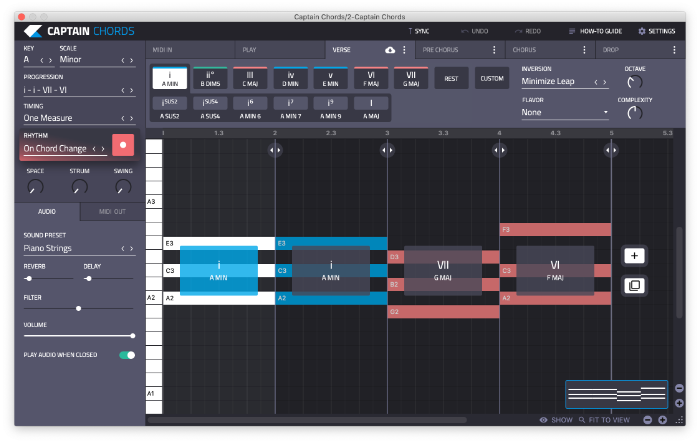Select the iv D MIN chord button
This screenshot has height=443, width=700.
click(291, 79)
